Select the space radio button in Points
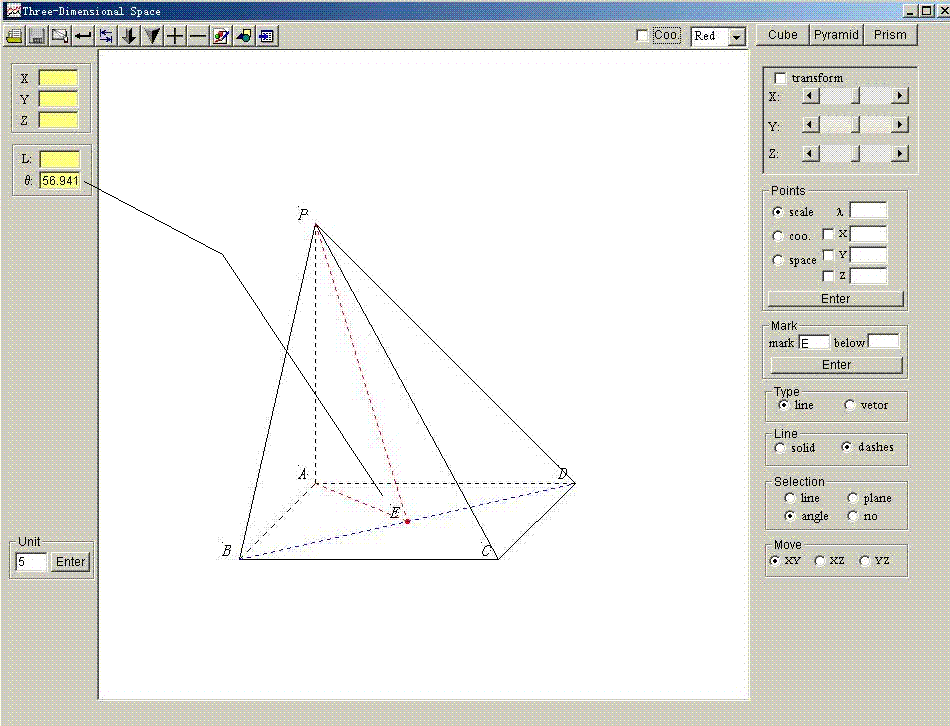The width and height of the screenshot is (950, 726). click(x=778, y=260)
